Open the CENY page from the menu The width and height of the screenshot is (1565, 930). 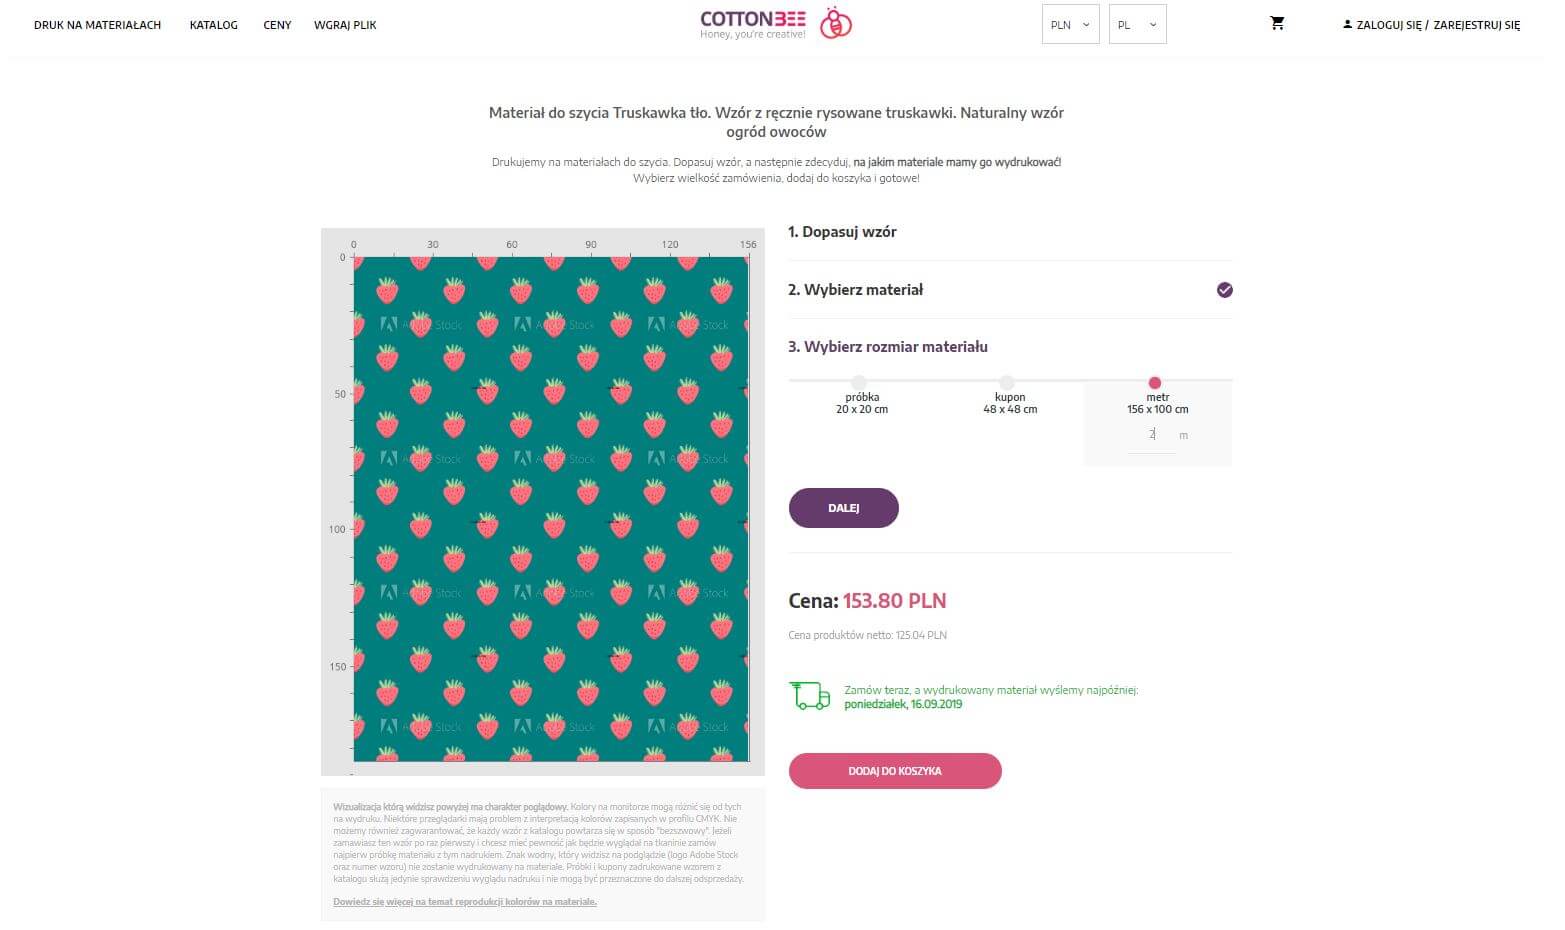277,25
